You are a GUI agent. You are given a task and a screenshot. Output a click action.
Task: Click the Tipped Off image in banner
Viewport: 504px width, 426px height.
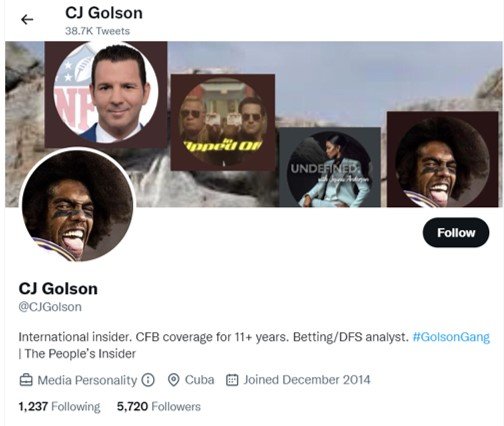tap(223, 122)
